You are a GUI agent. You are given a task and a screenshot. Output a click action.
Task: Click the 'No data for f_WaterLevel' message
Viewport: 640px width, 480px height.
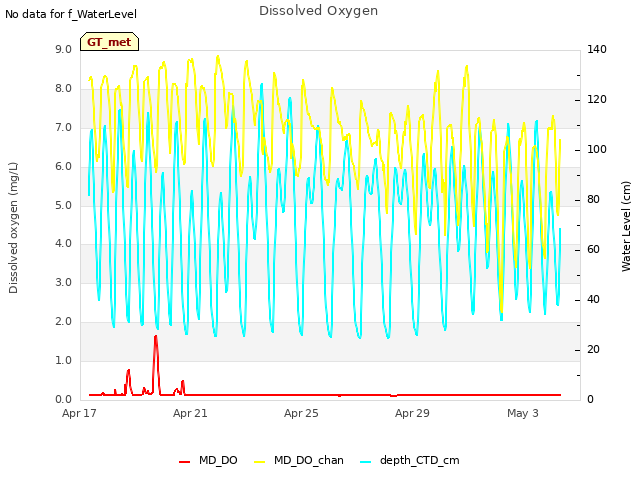[71, 14]
